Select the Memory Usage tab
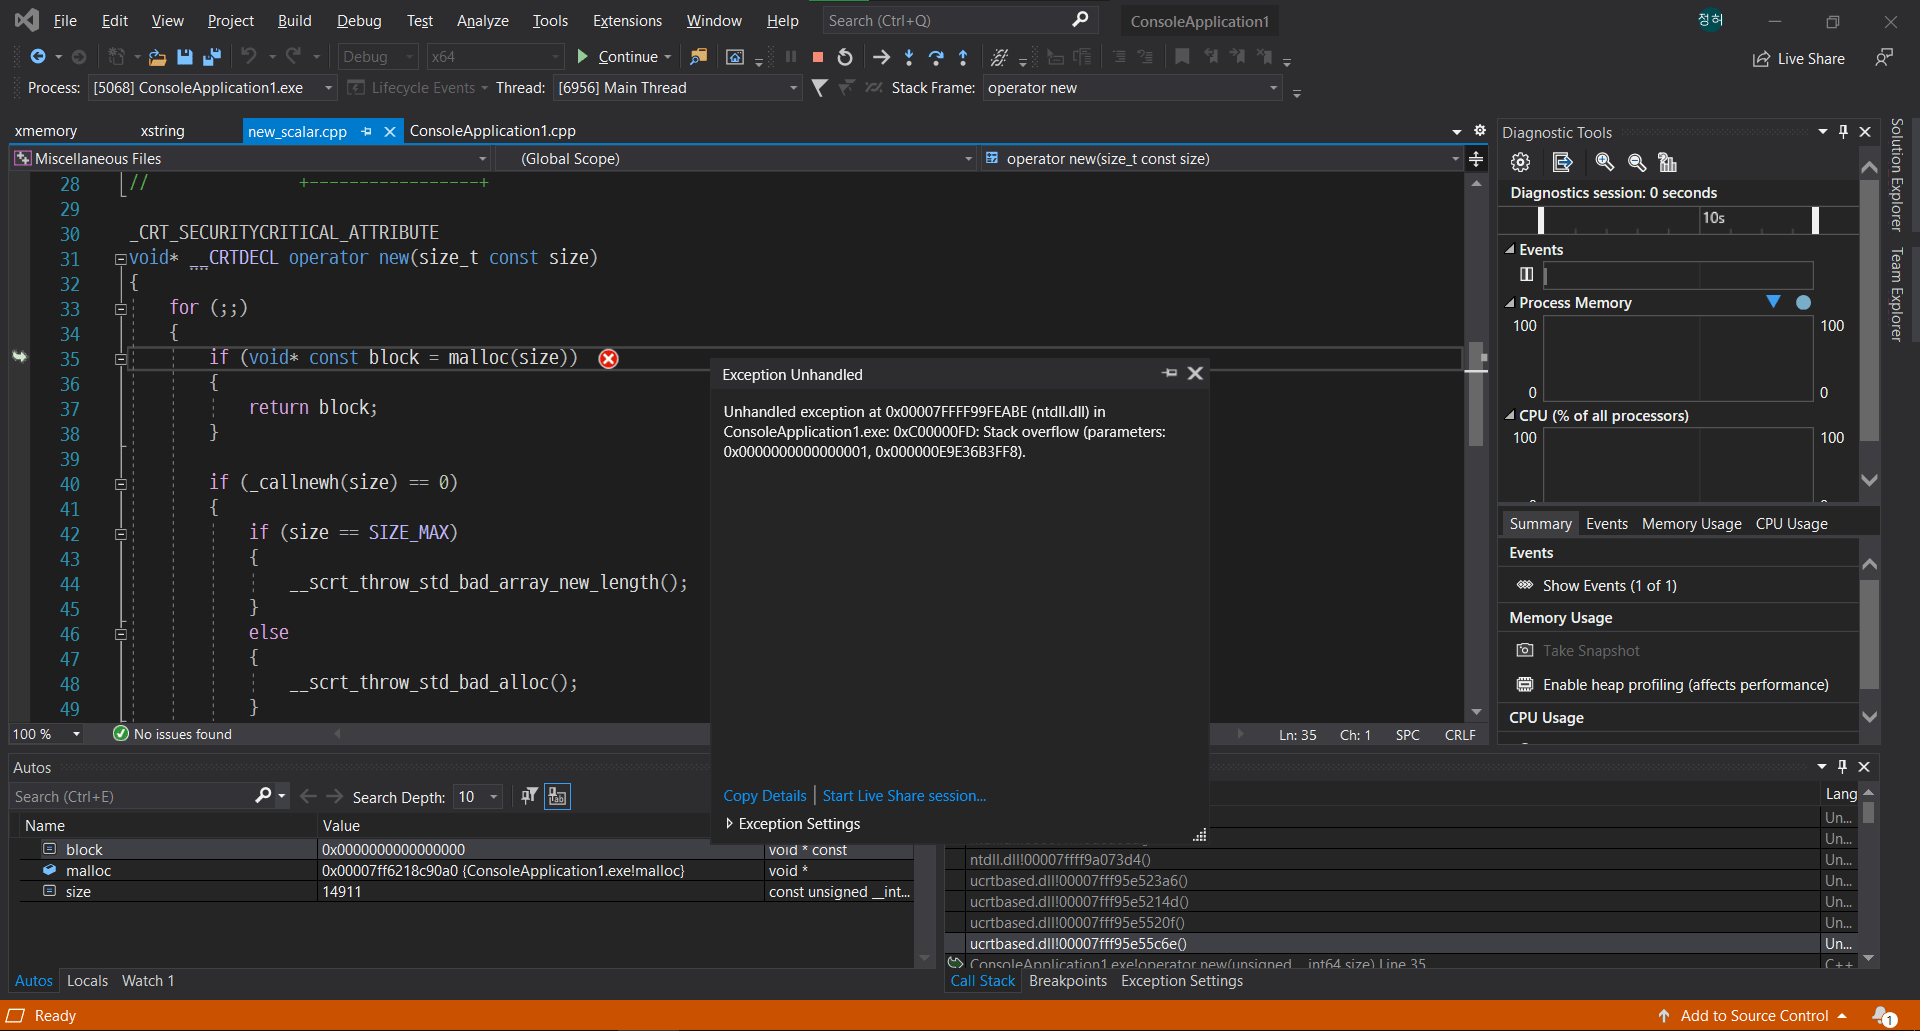 point(1690,523)
